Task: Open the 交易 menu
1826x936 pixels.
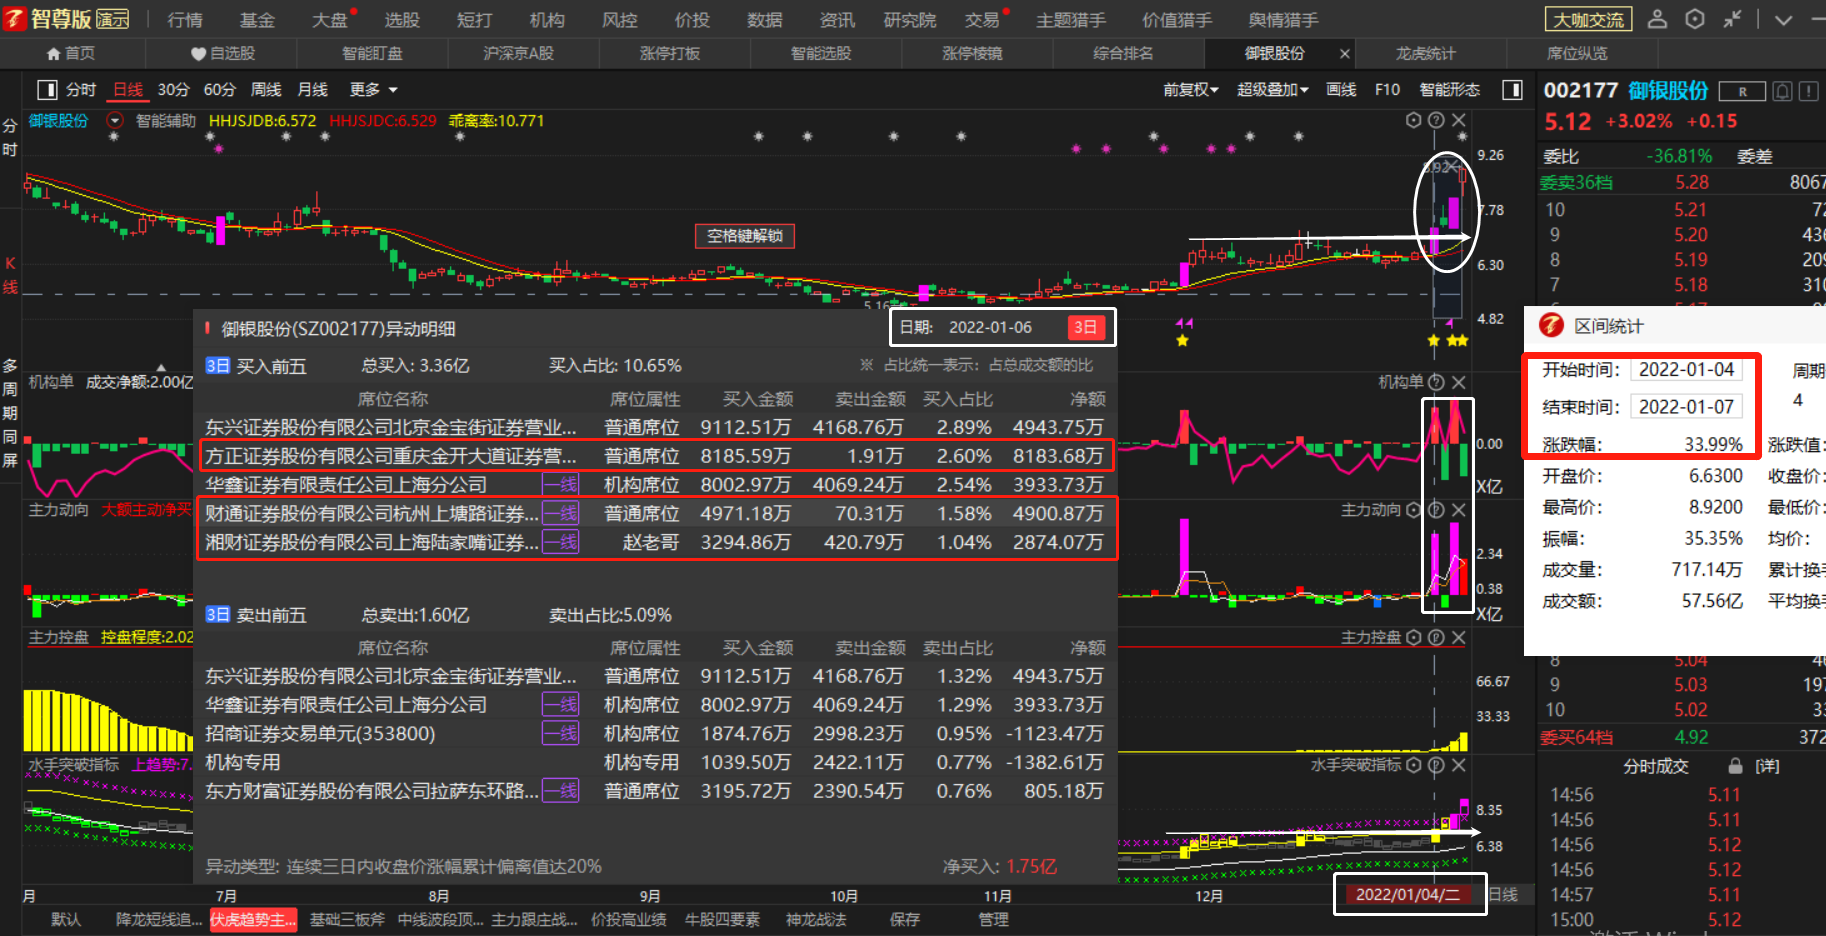Action: 982,20
